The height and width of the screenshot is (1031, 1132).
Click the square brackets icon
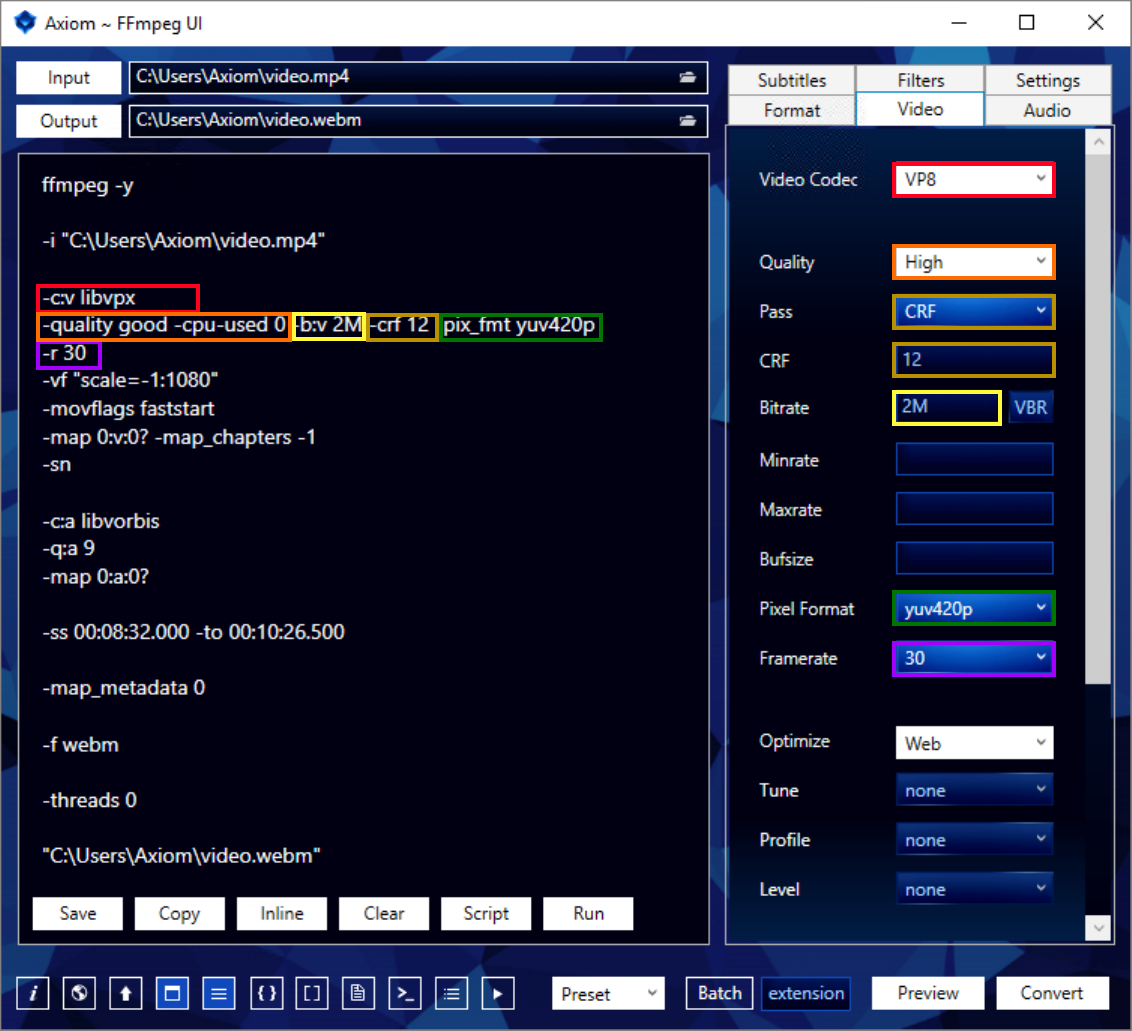point(312,993)
